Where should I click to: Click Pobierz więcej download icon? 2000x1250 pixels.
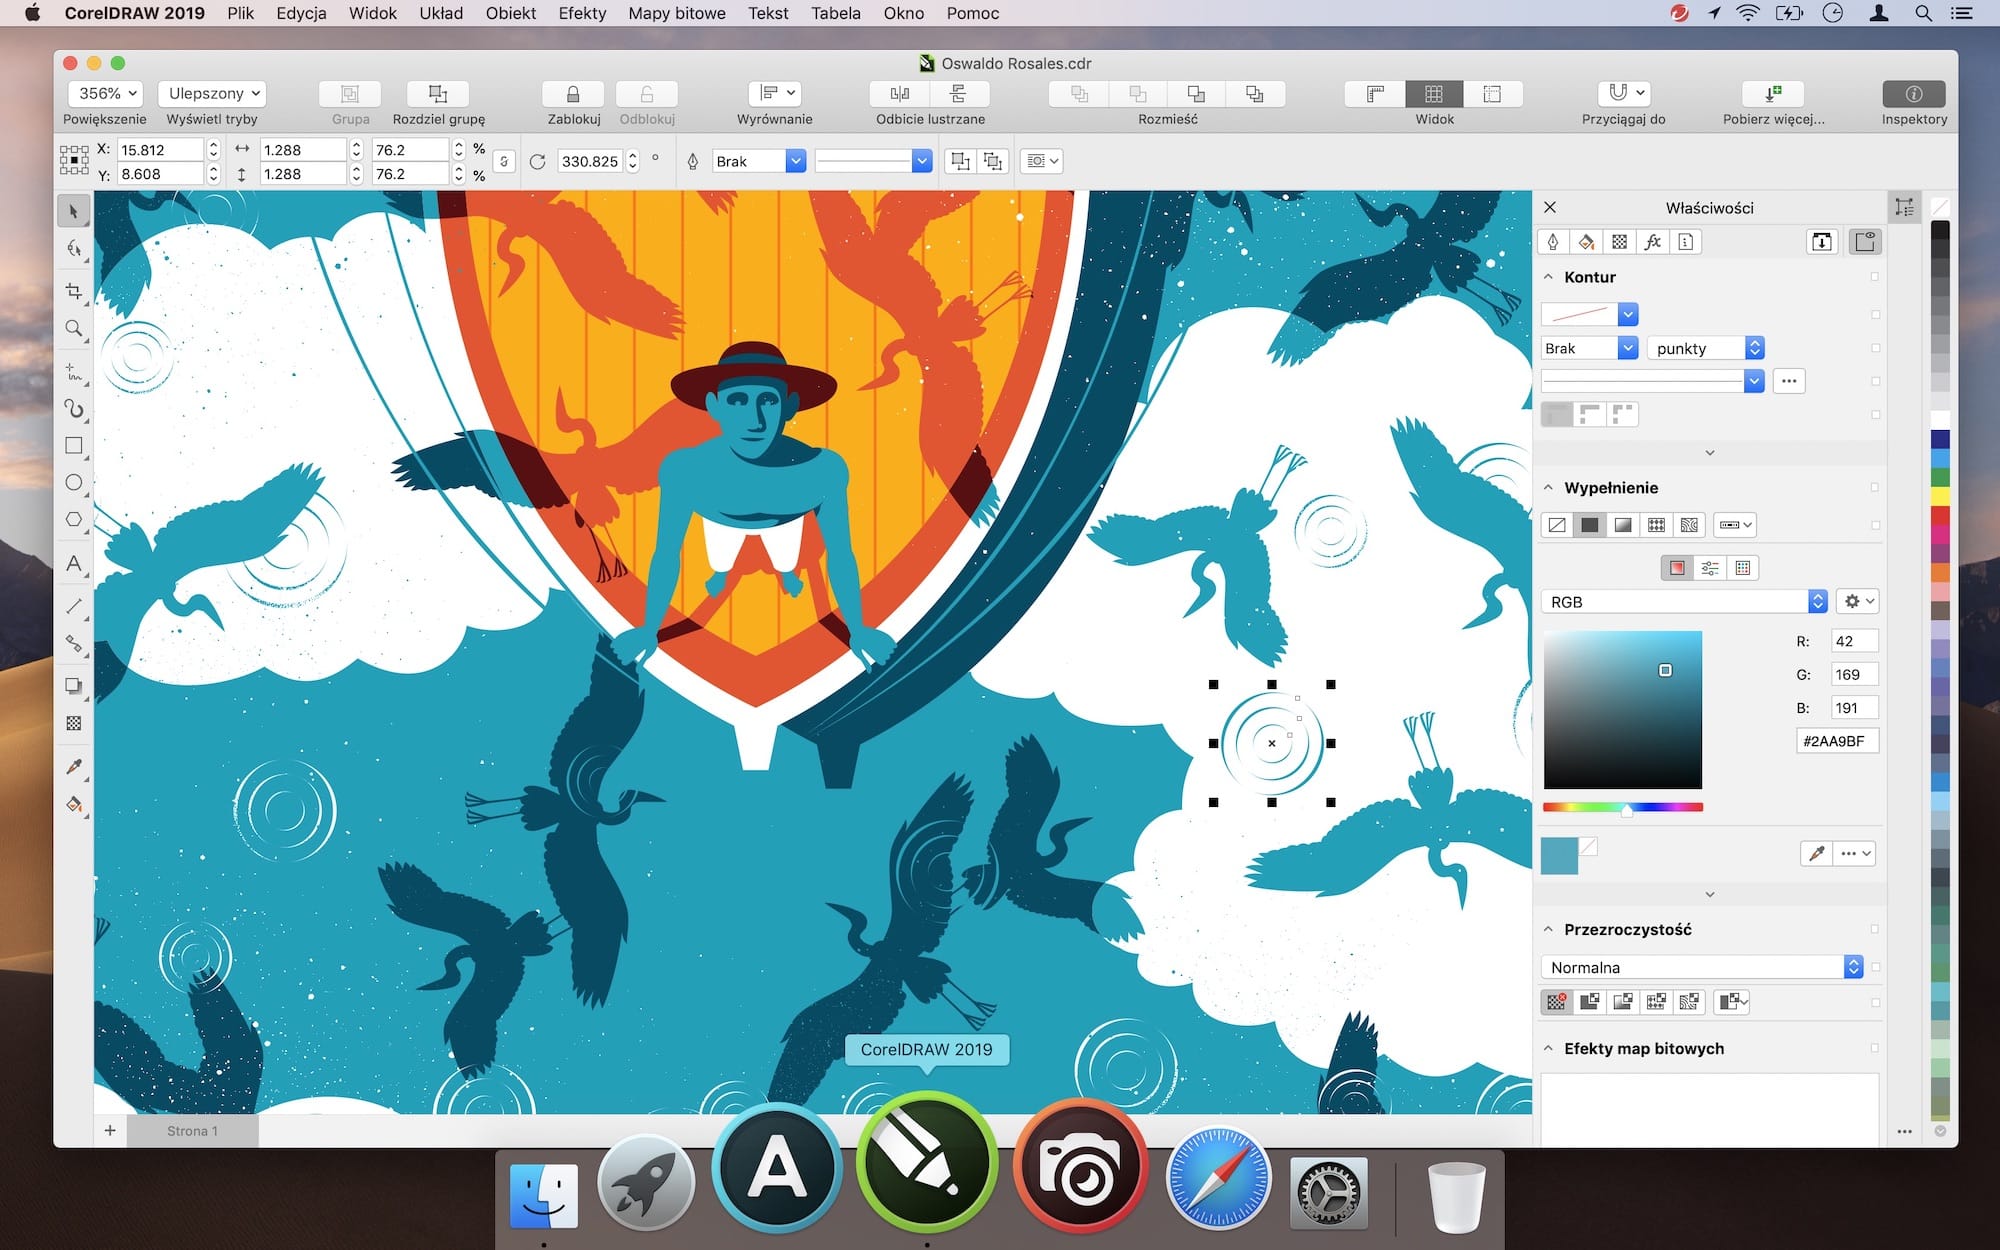tap(1773, 93)
